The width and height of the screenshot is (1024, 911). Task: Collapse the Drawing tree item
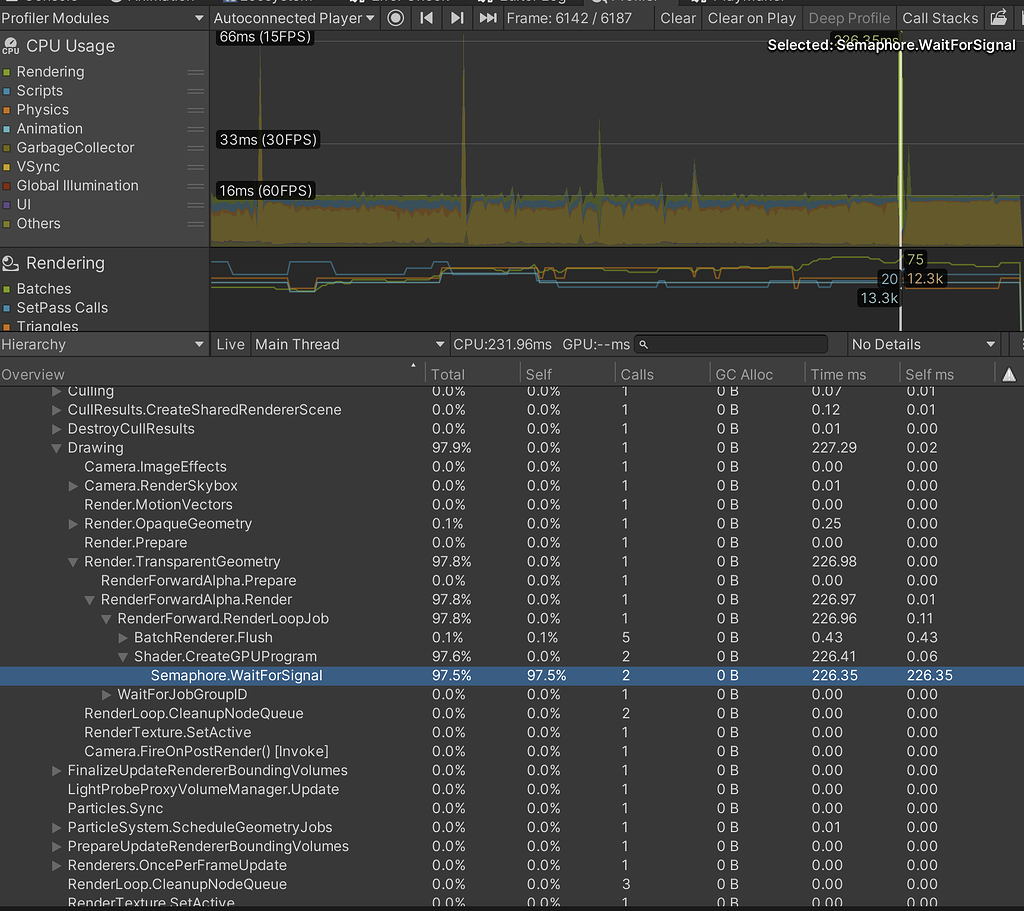coord(55,448)
